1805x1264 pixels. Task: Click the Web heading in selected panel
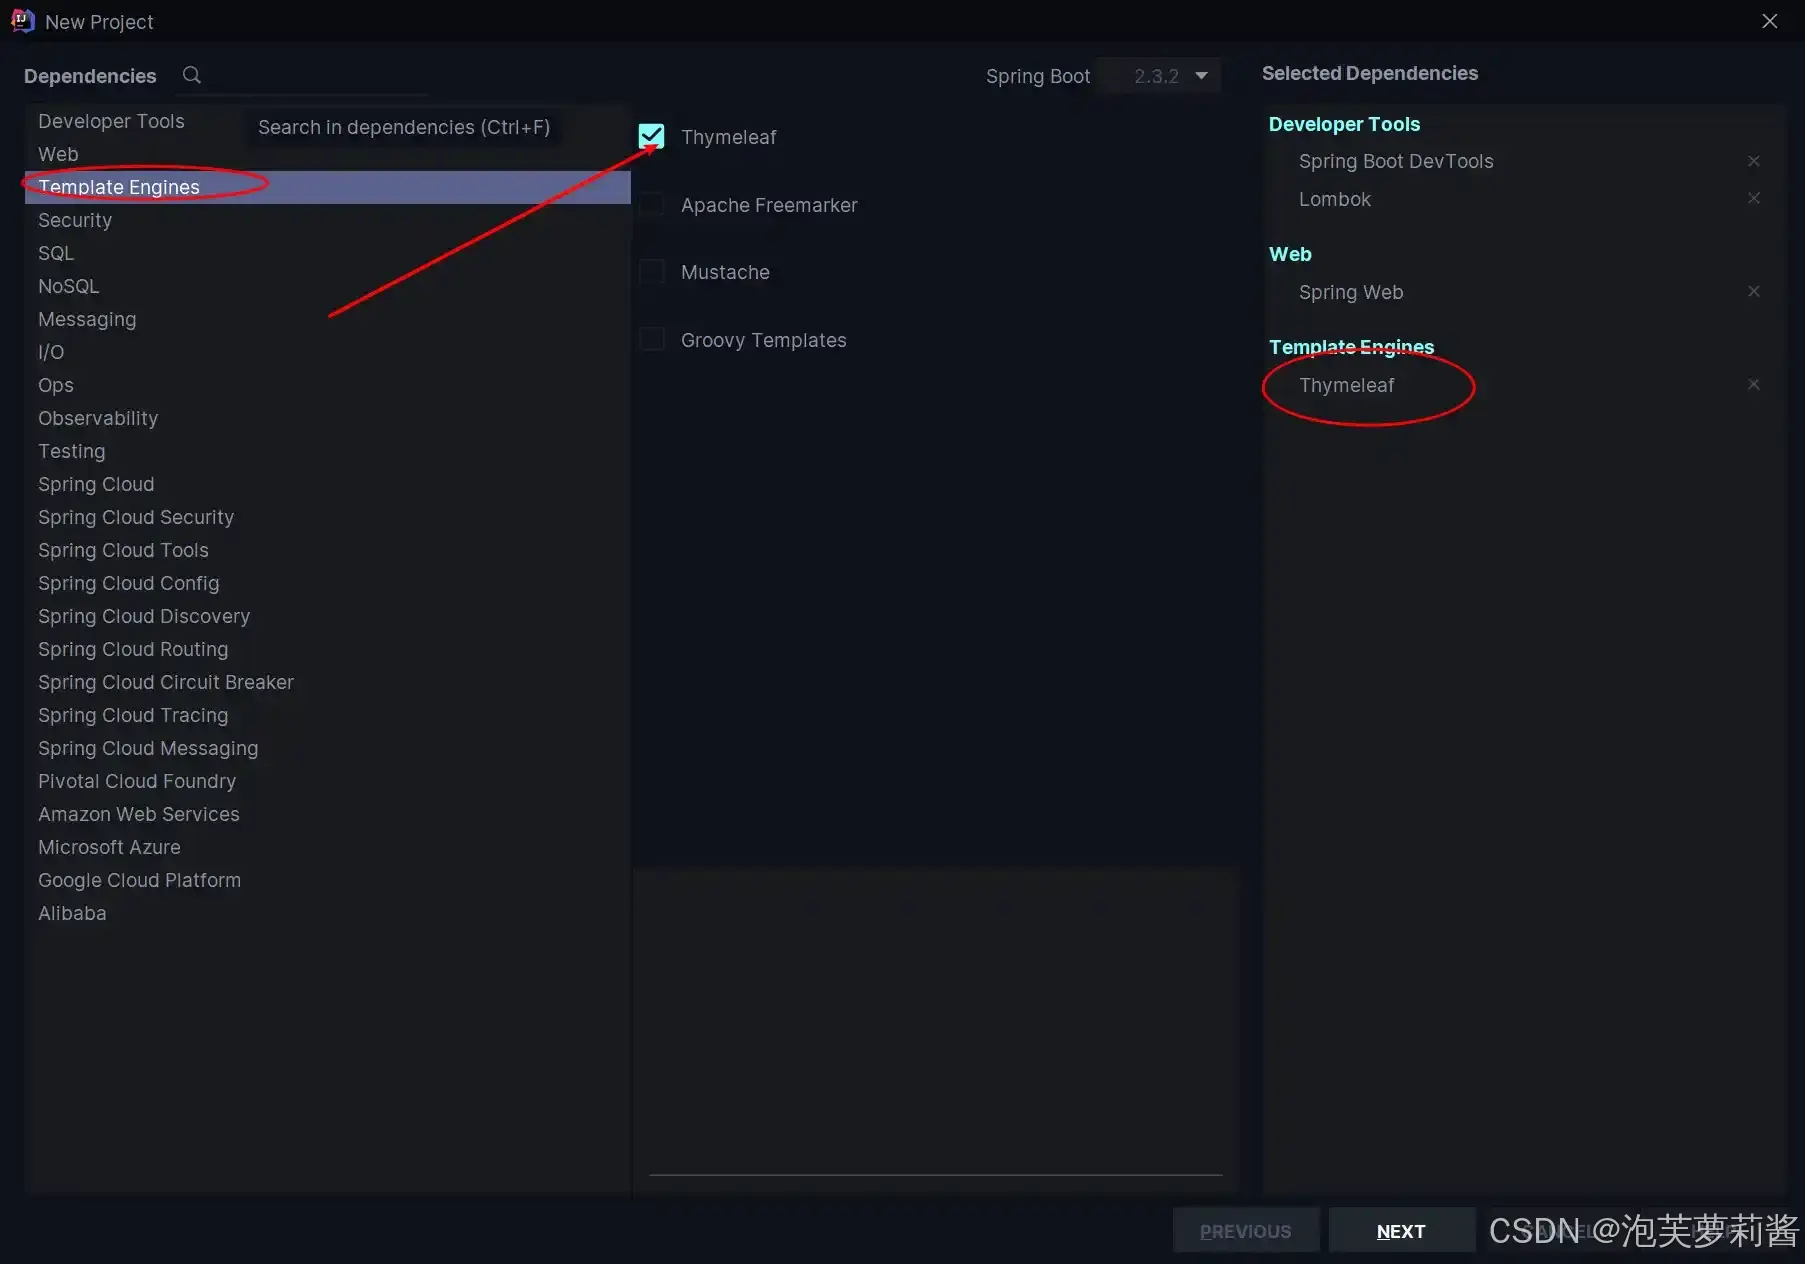(x=1290, y=254)
